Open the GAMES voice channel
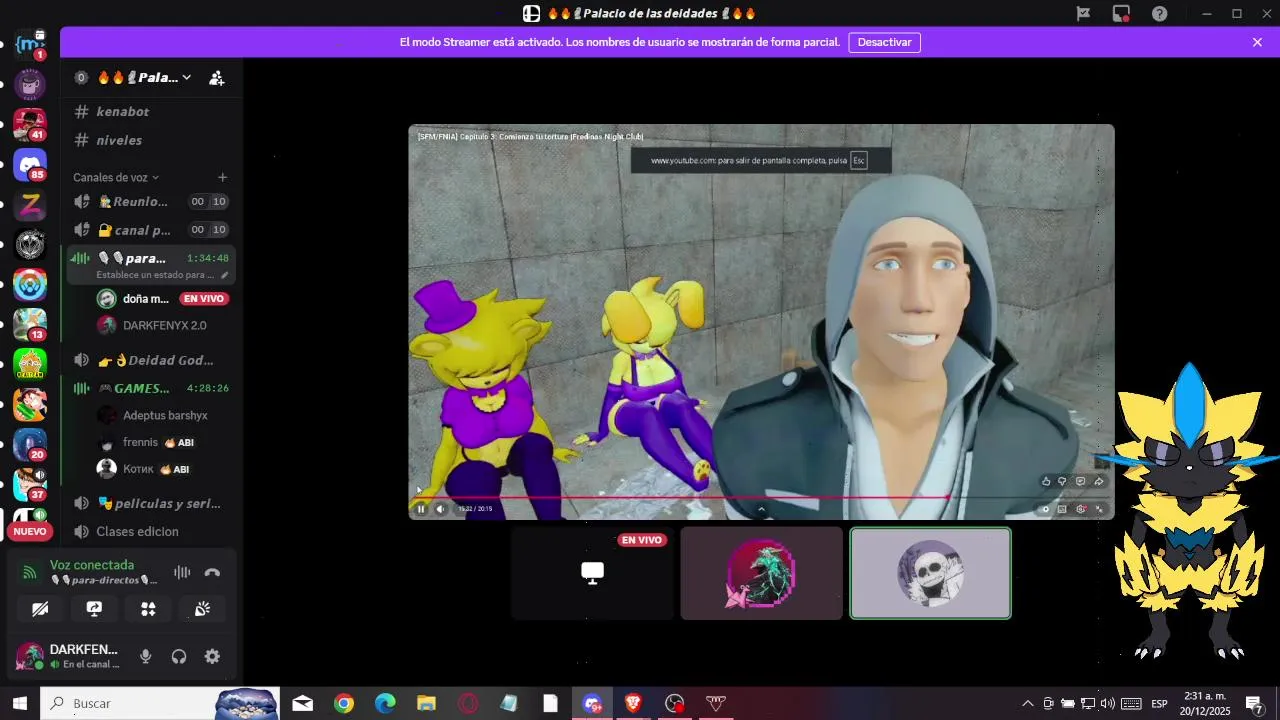The width and height of the screenshot is (1280, 720). click(150, 388)
